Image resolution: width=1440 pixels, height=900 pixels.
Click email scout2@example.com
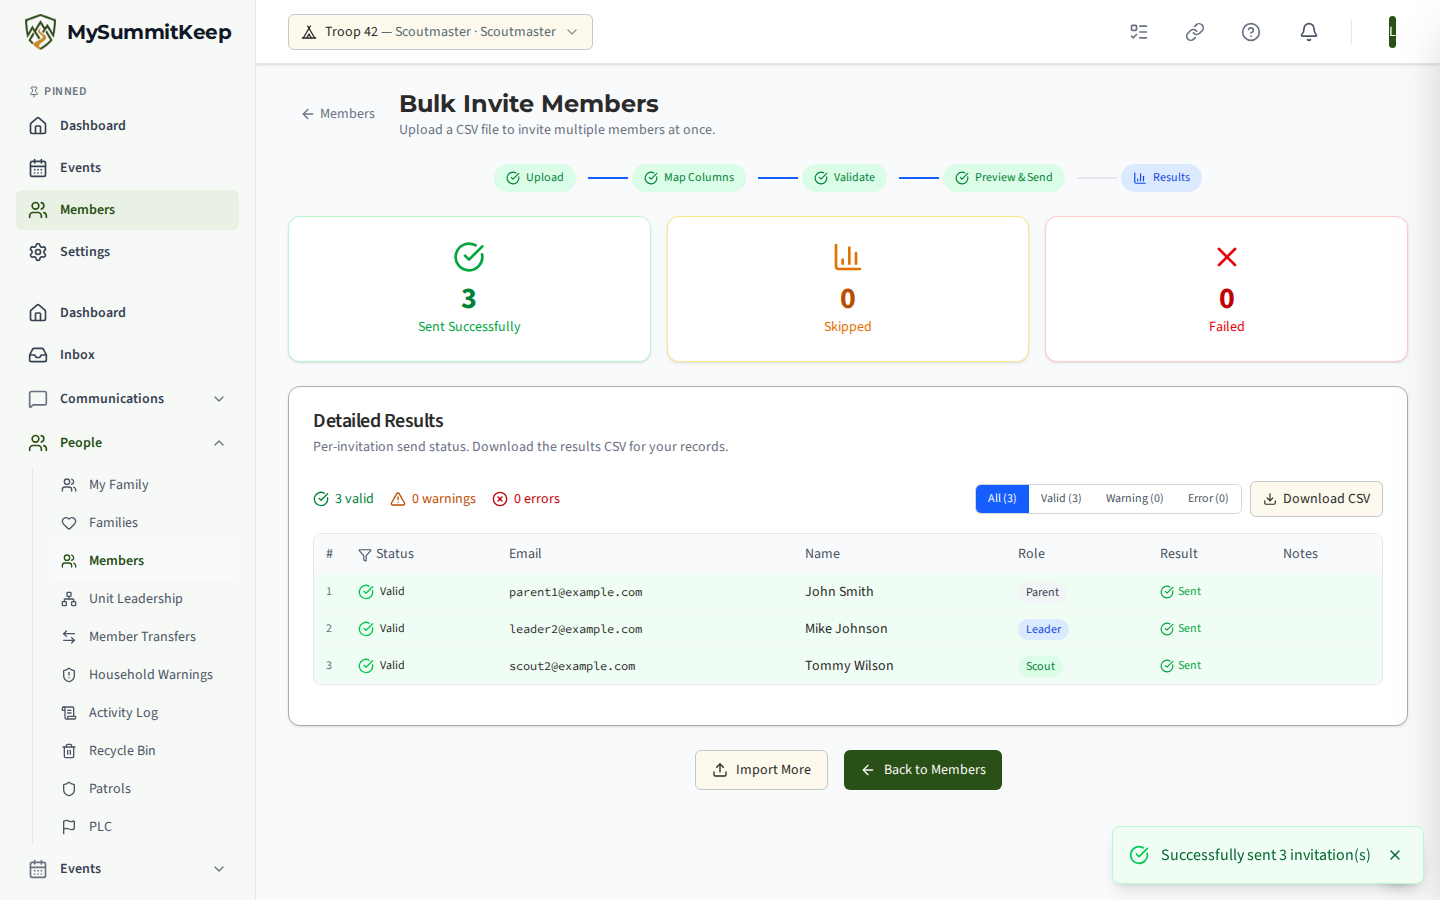[x=572, y=666]
